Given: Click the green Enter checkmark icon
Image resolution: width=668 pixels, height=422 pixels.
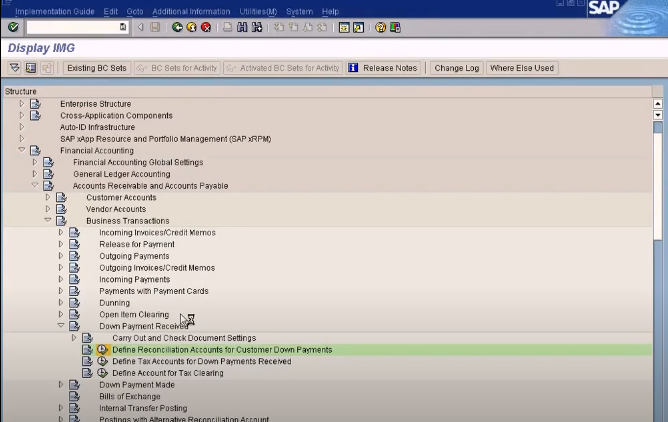Looking at the screenshot, I should pyautogui.click(x=13, y=27).
